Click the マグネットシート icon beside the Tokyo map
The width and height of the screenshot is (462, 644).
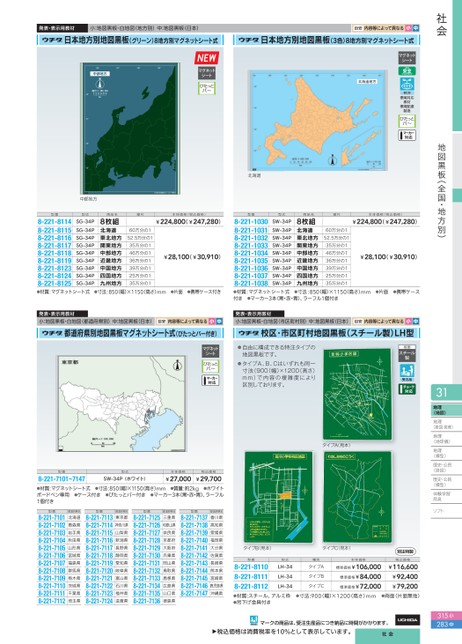click(x=210, y=351)
